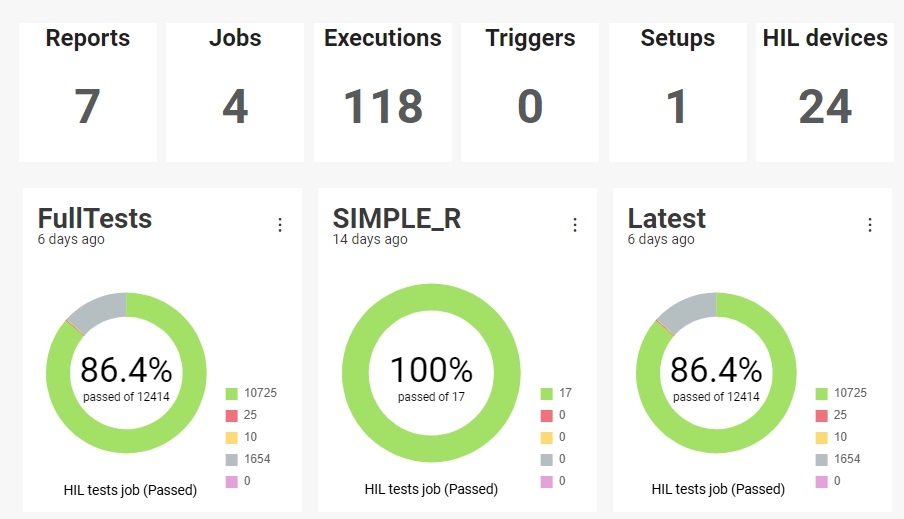Open the Setups summary tile
Viewport: 904px width, 519px height.
click(x=677, y=92)
